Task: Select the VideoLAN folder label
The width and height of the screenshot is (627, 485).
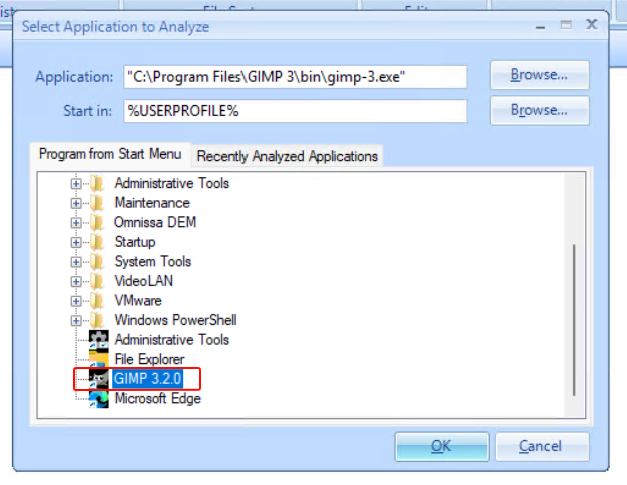Action: (x=144, y=281)
